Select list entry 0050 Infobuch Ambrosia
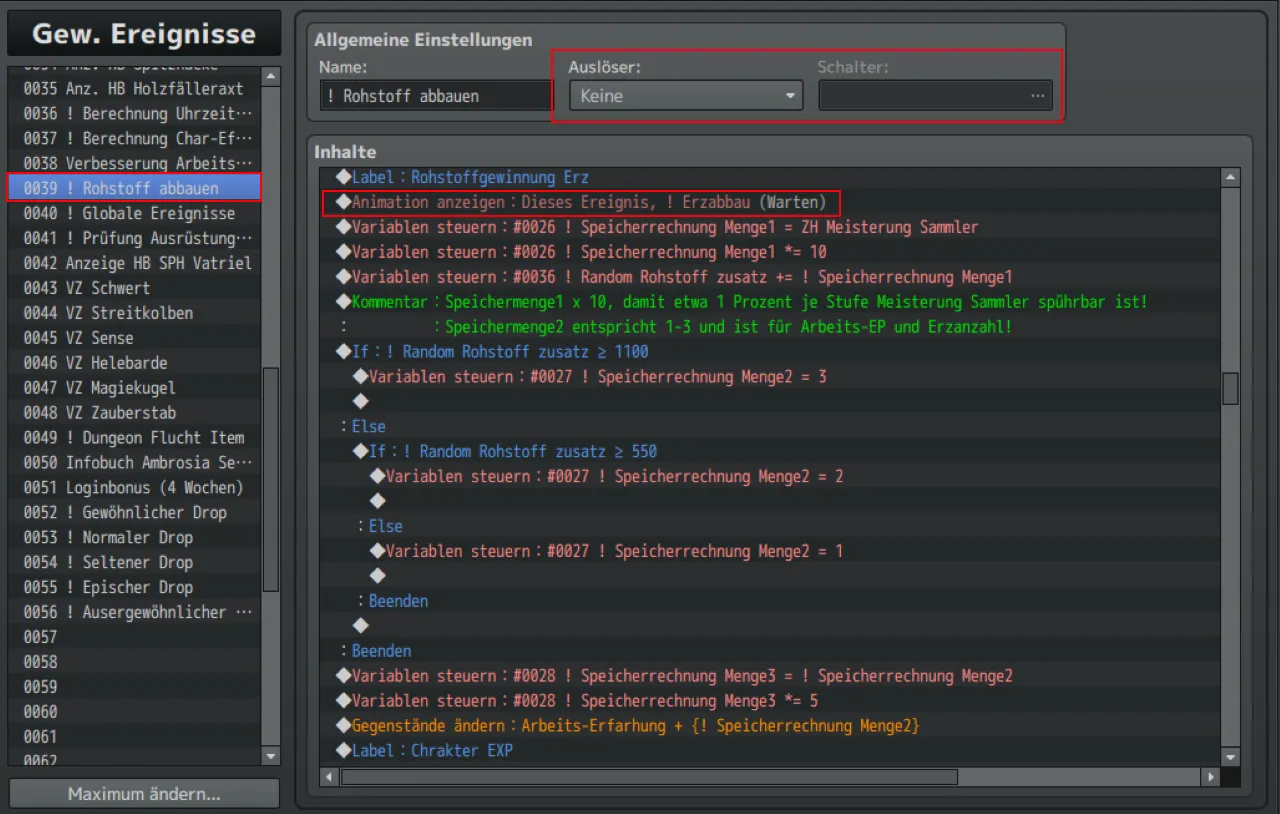Screen dimensions: 1280x814 point(134,463)
